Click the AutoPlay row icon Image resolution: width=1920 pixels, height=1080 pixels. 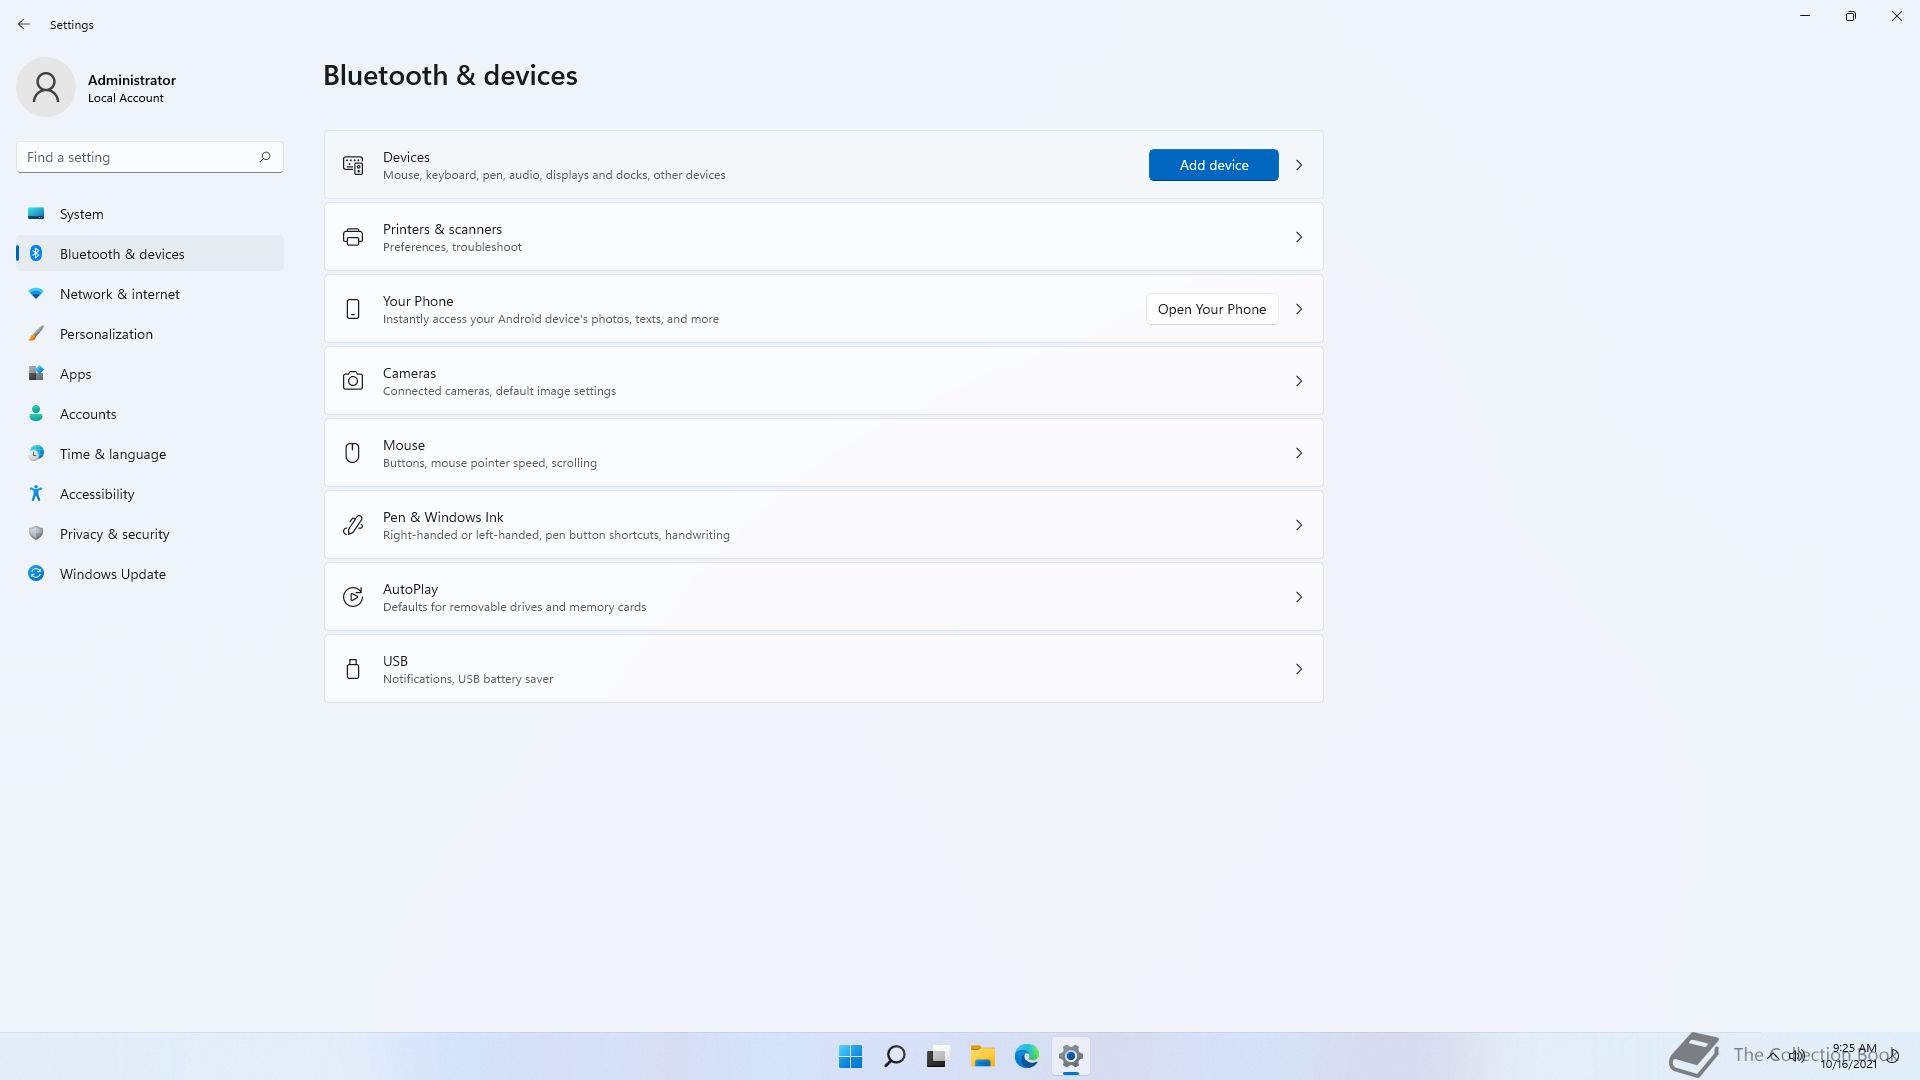353,597
